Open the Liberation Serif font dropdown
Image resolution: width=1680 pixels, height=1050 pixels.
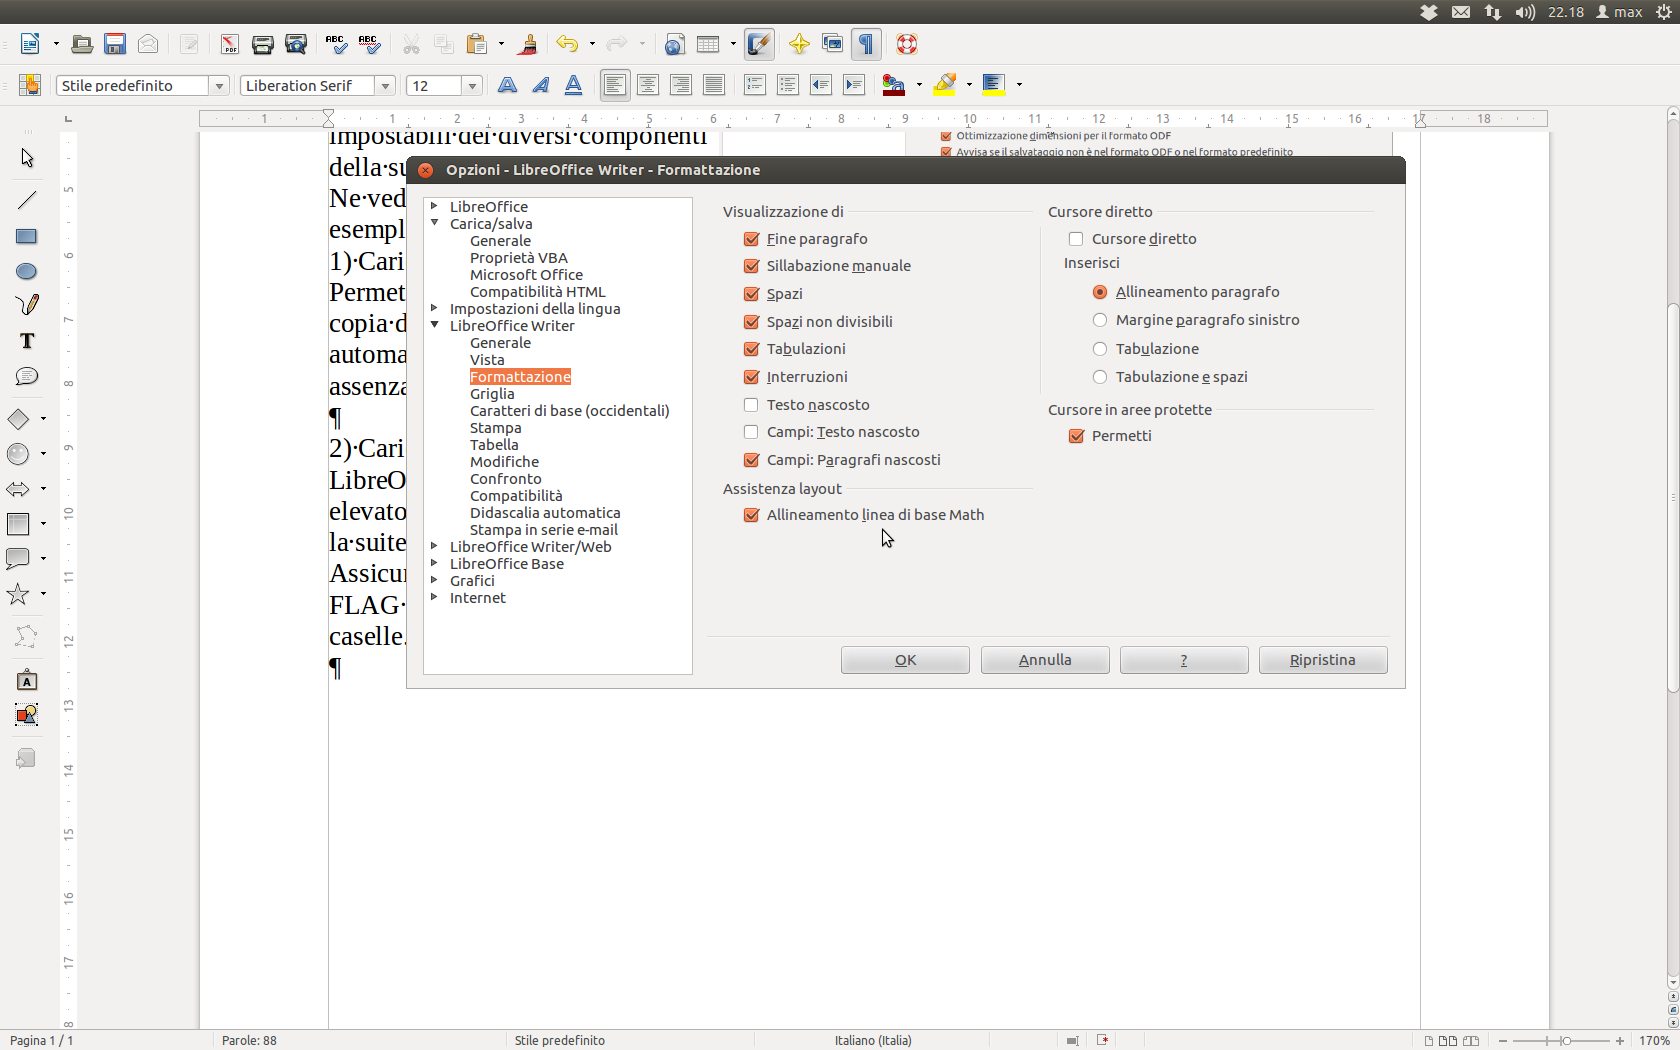pyautogui.click(x=385, y=86)
